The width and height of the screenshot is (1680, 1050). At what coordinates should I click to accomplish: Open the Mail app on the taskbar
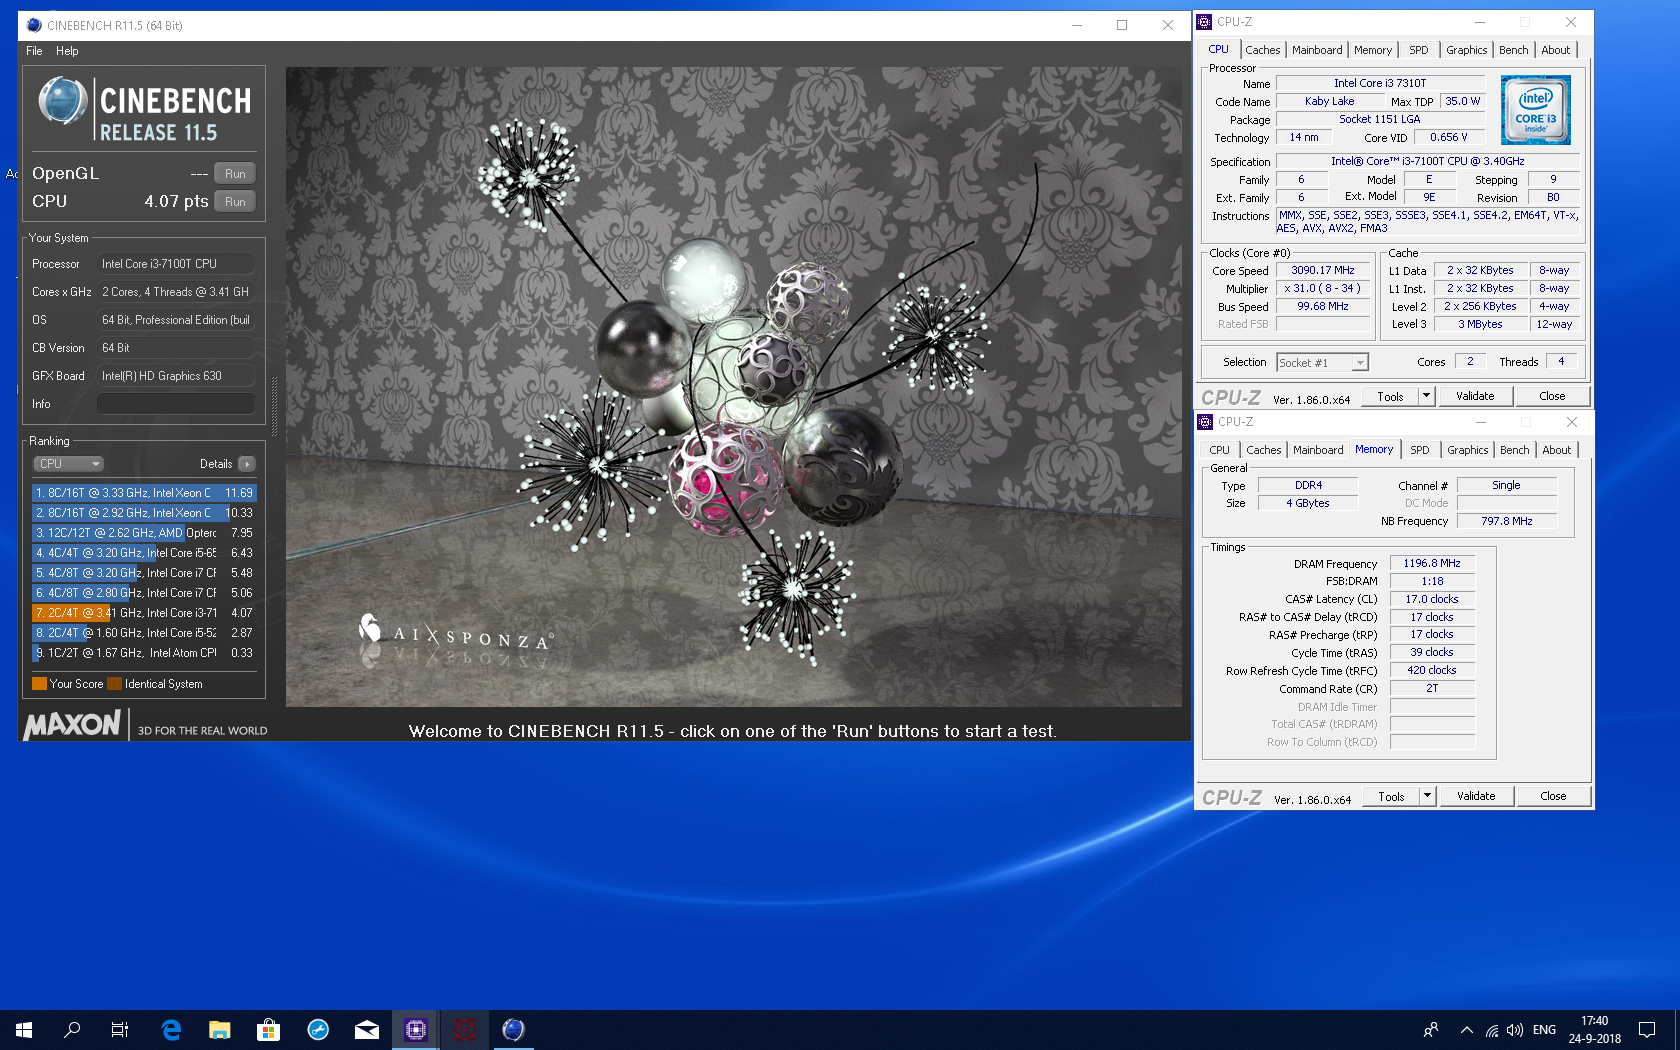[367, 1029]
